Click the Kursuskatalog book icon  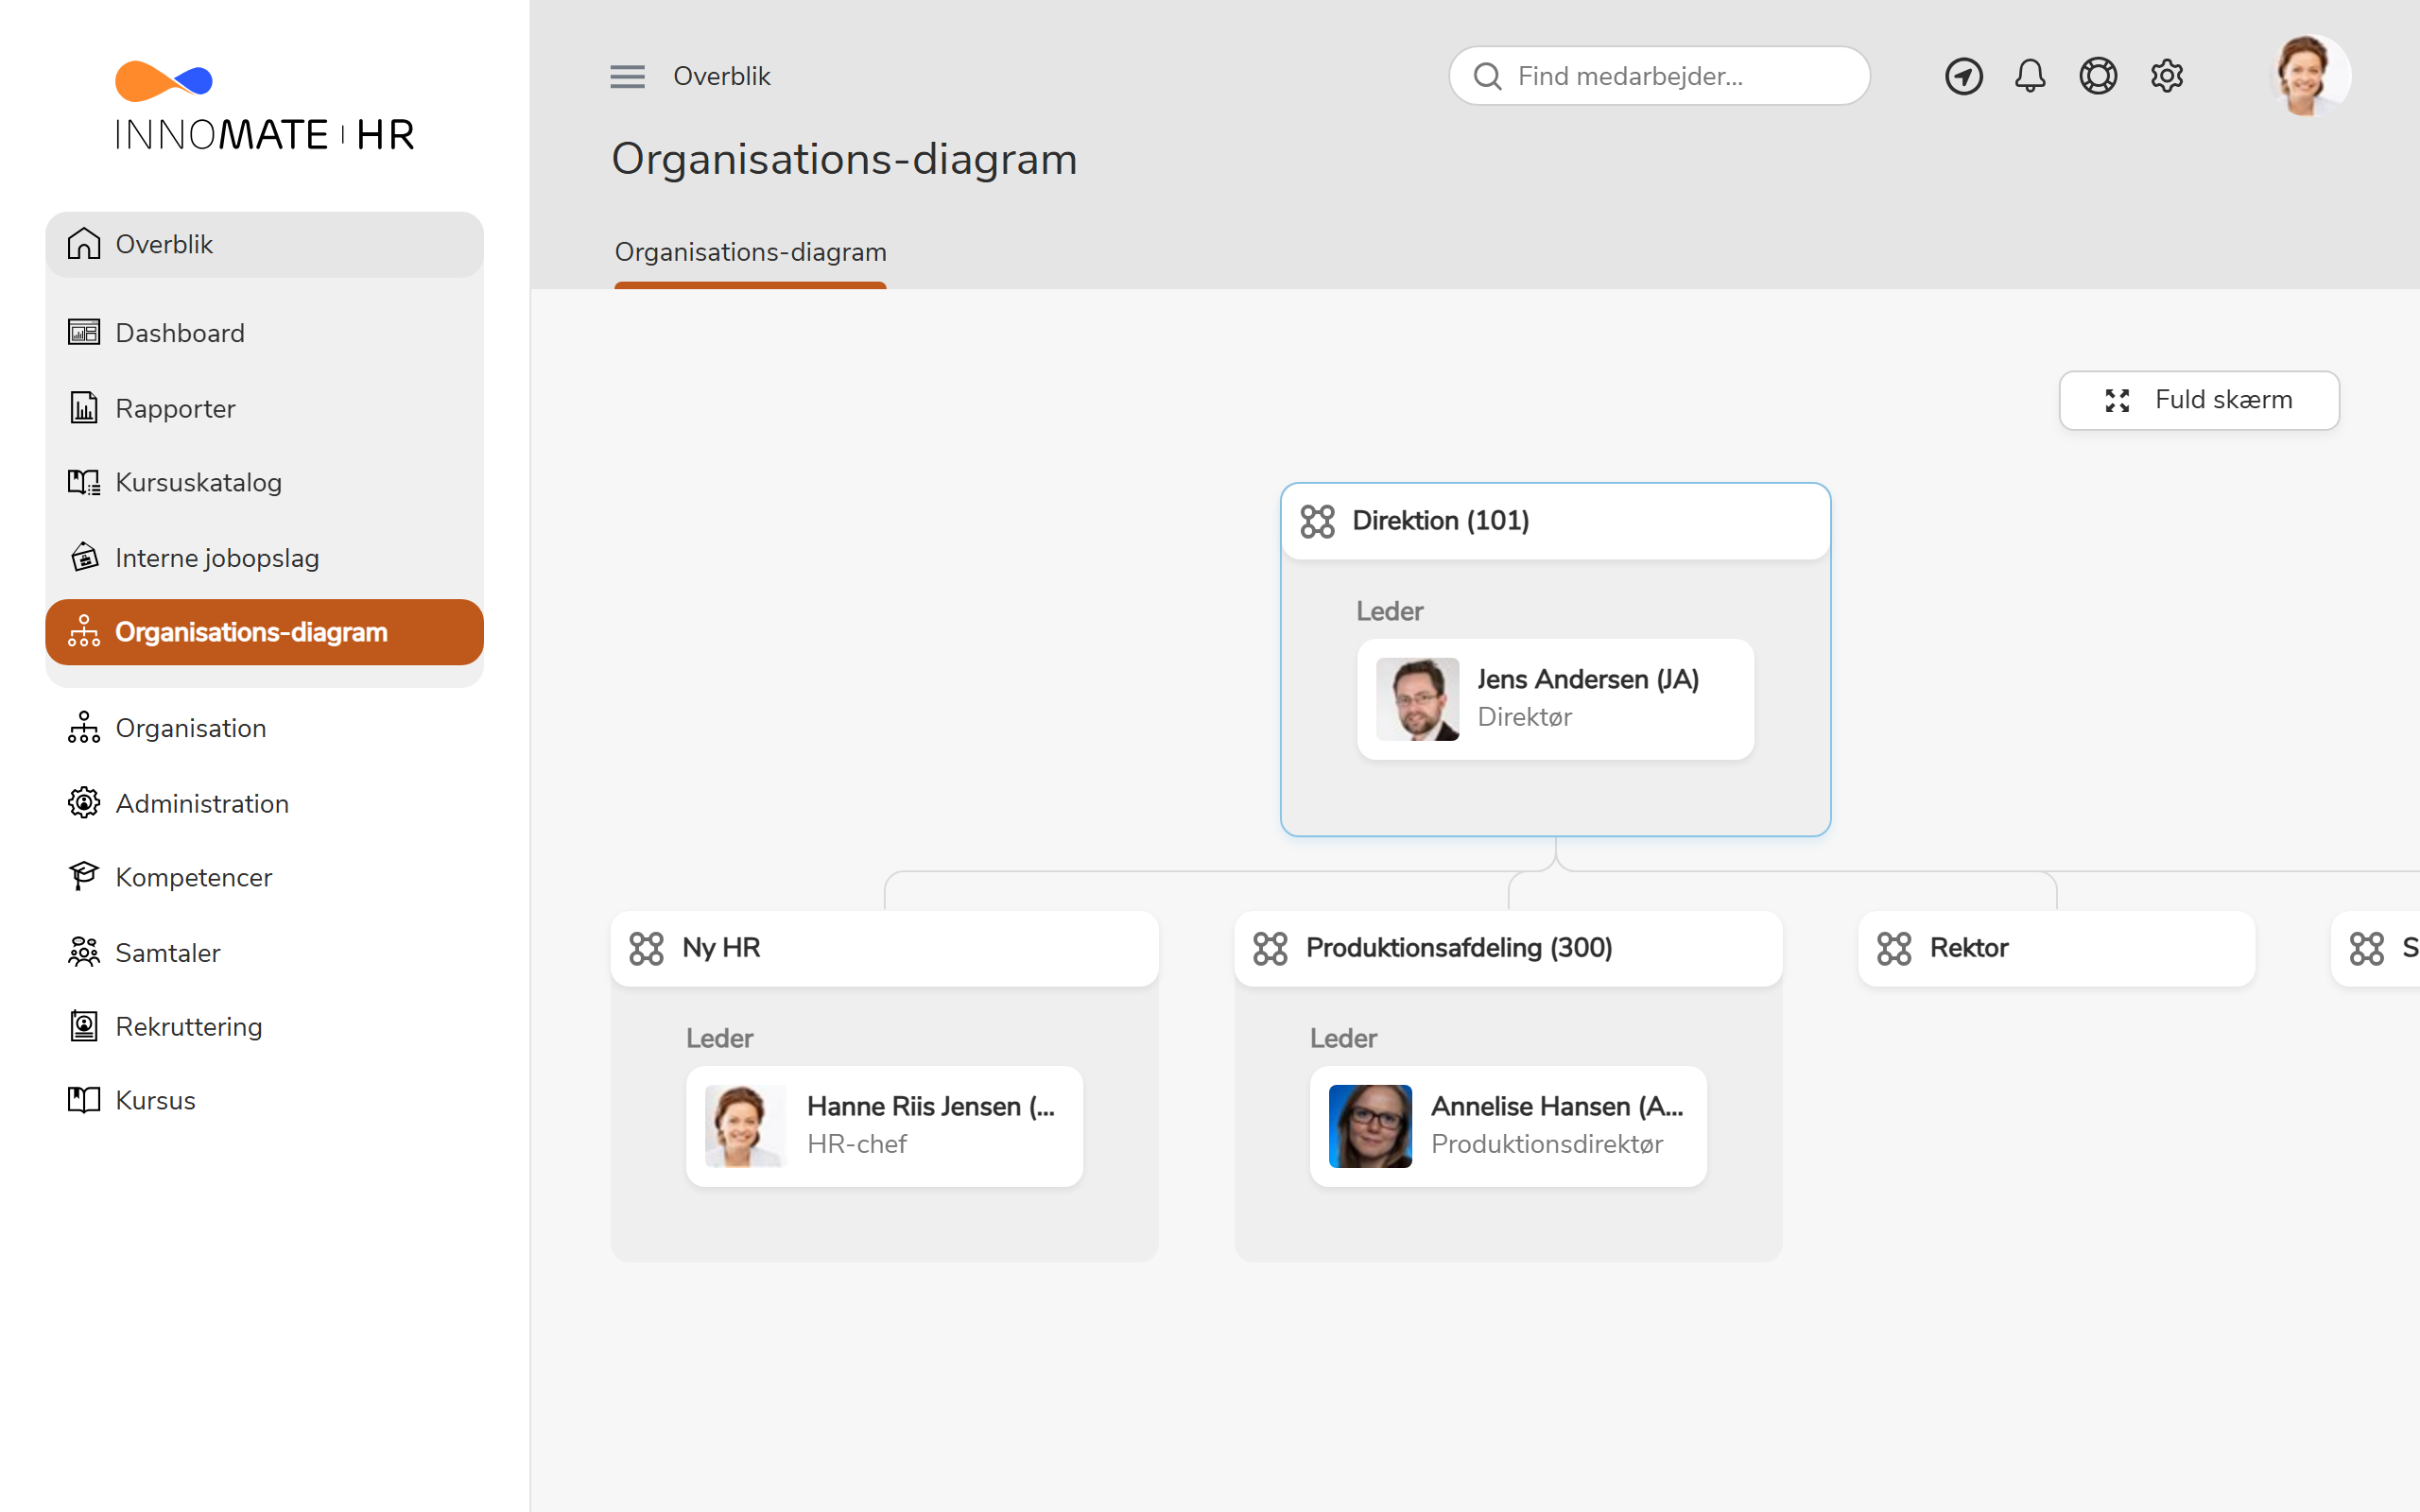click(84, 482)
